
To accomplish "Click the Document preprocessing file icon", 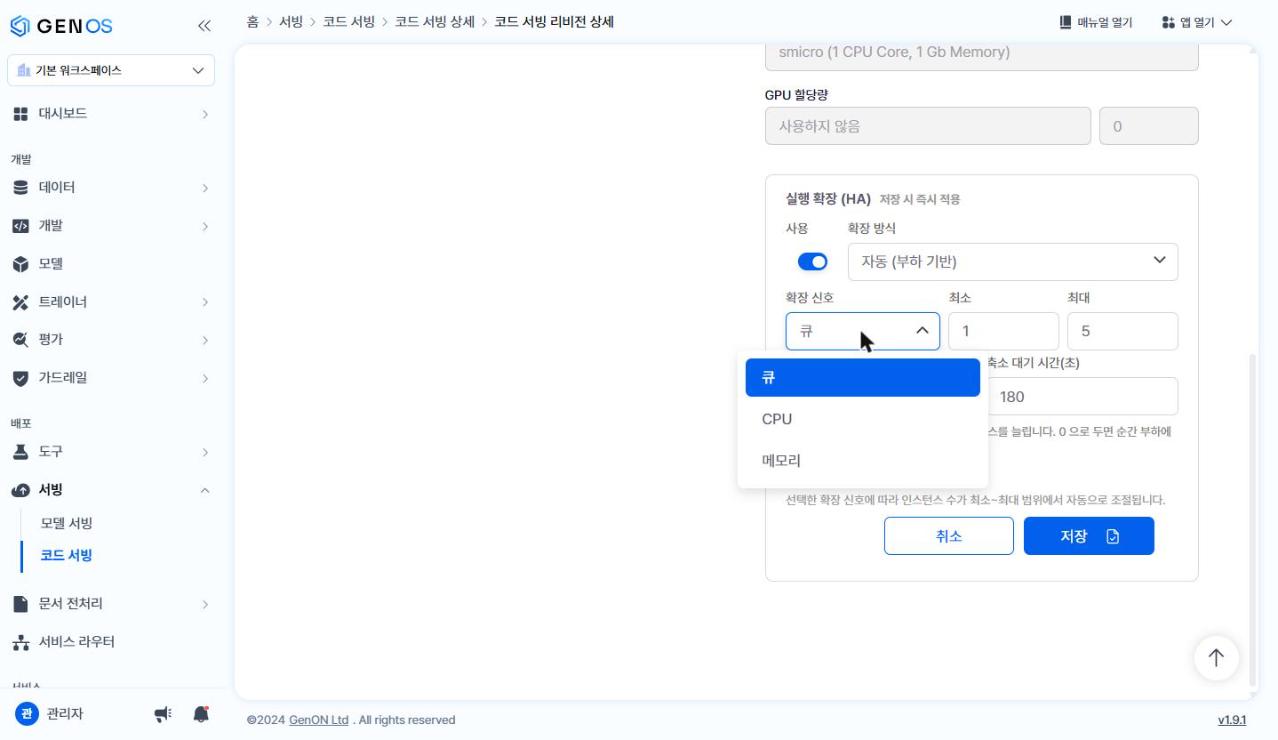I will click(20, 604).
